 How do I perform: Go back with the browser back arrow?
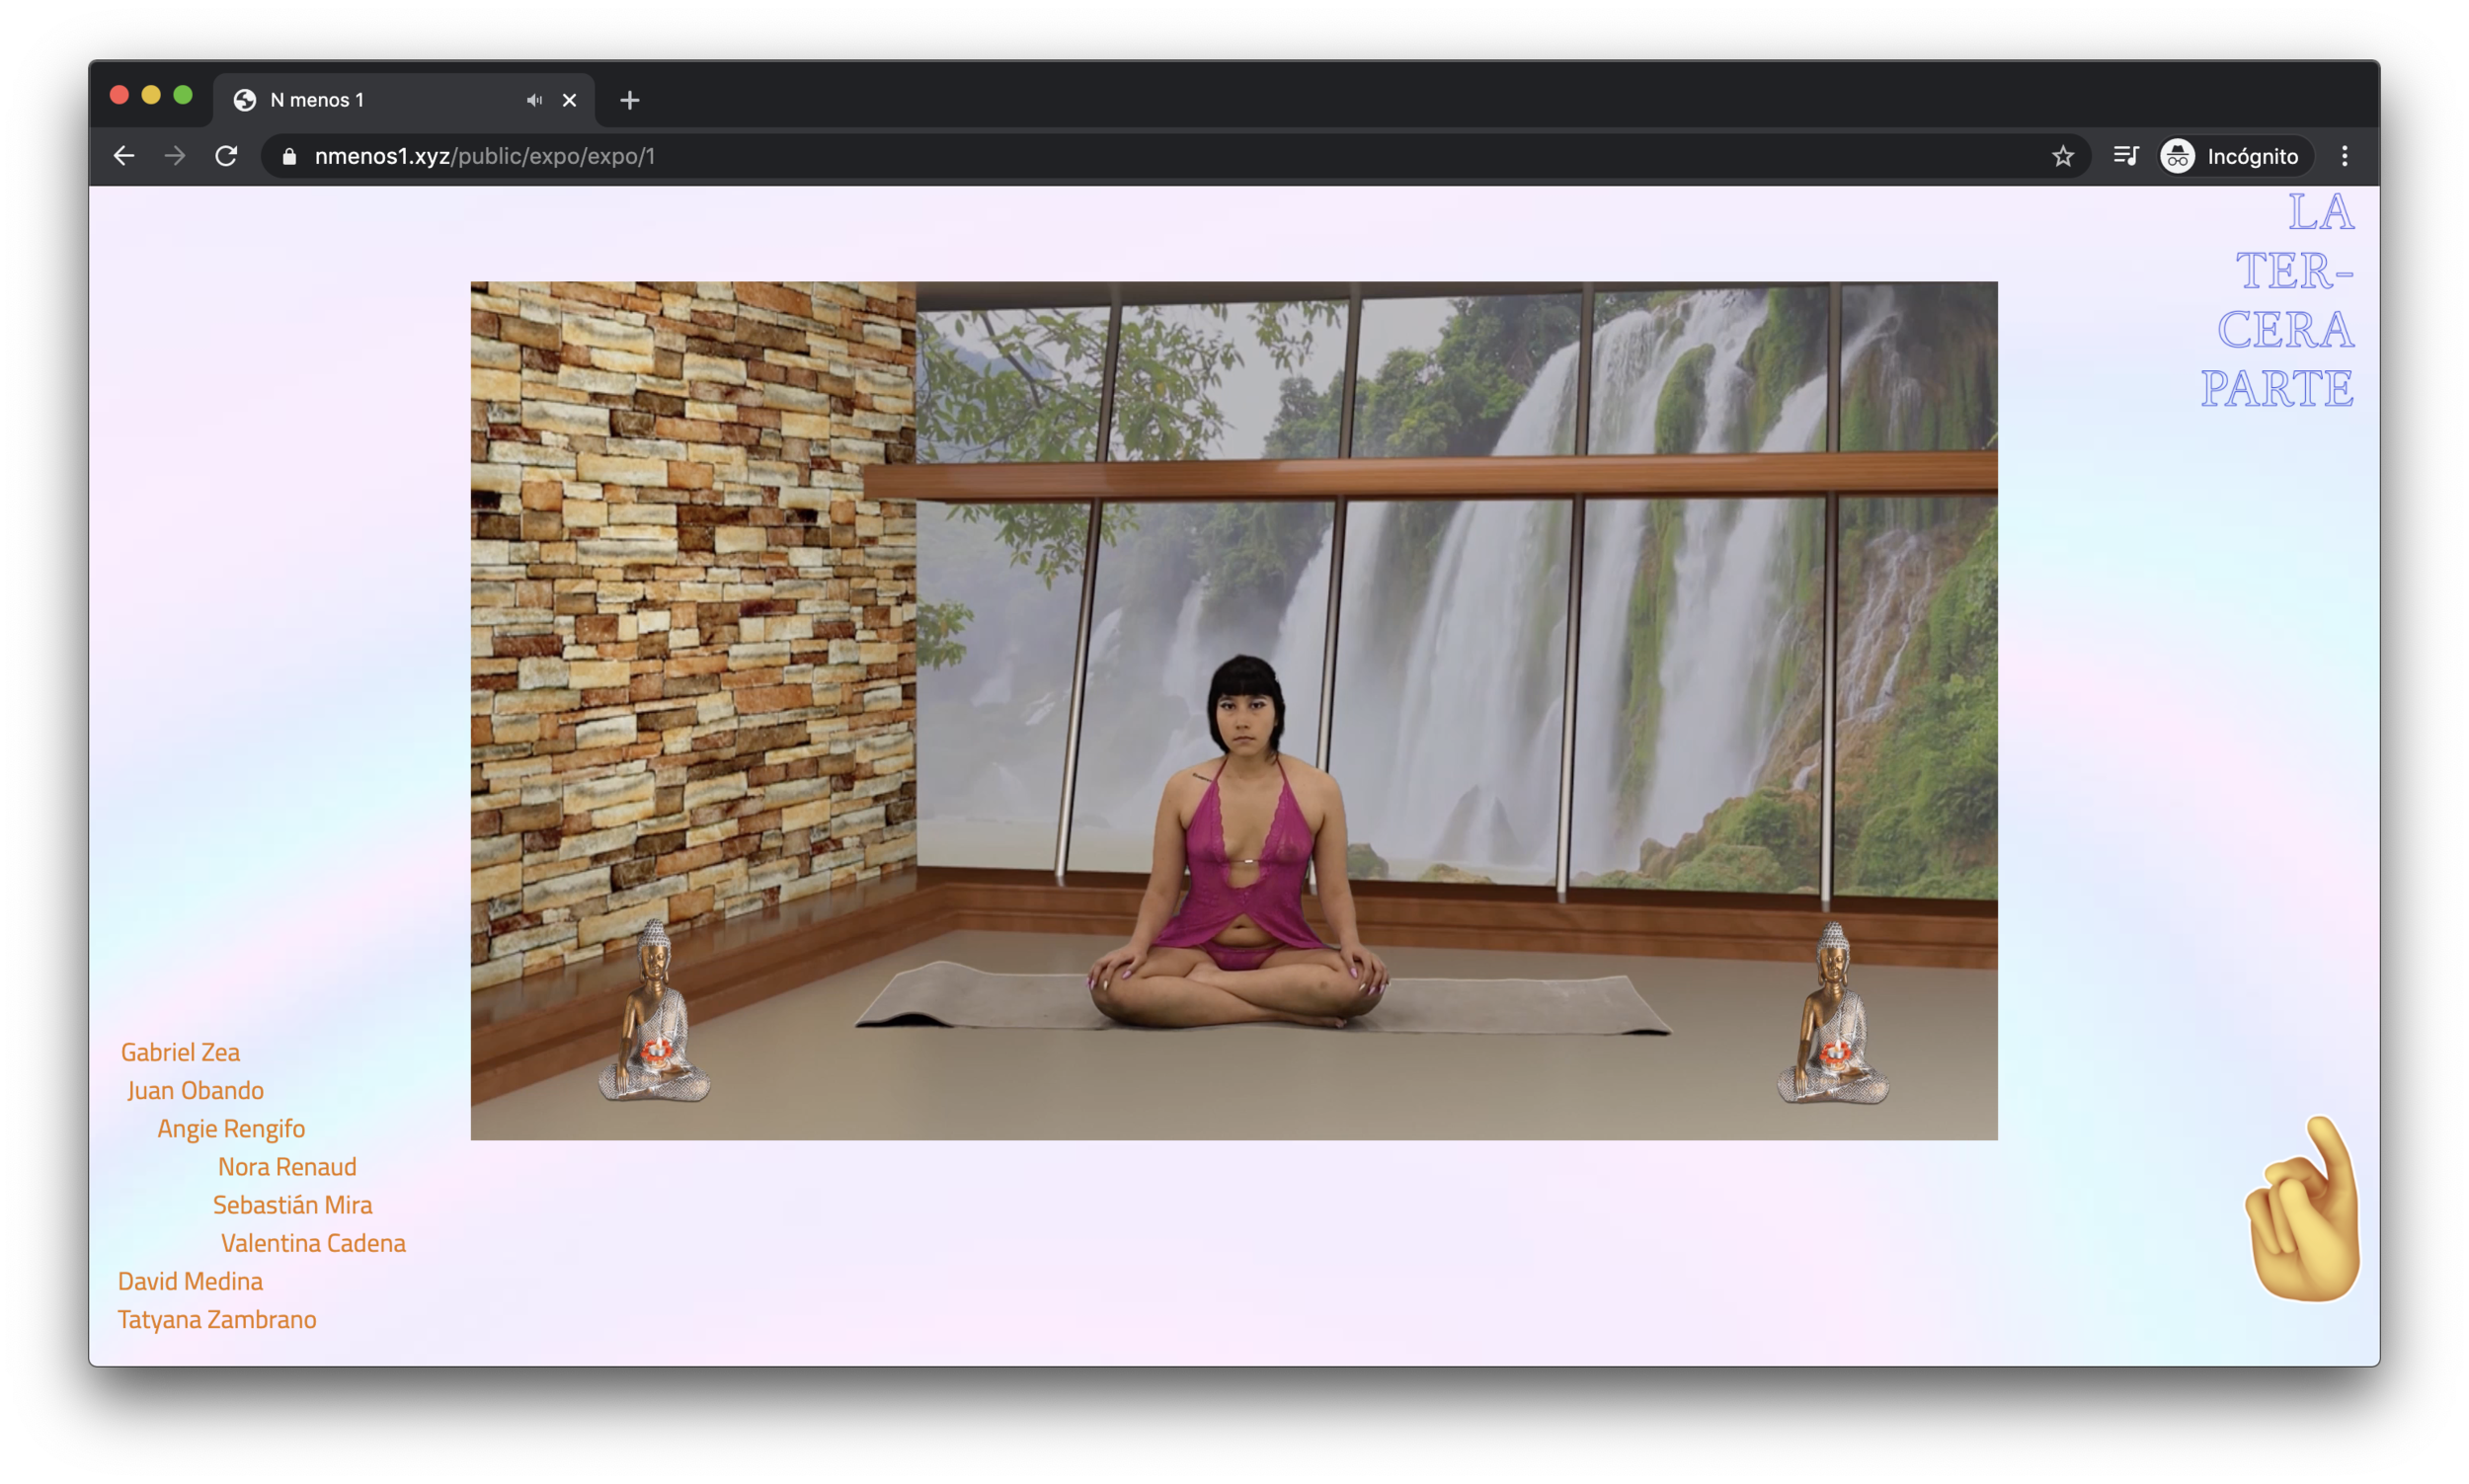tap(124, 156)
